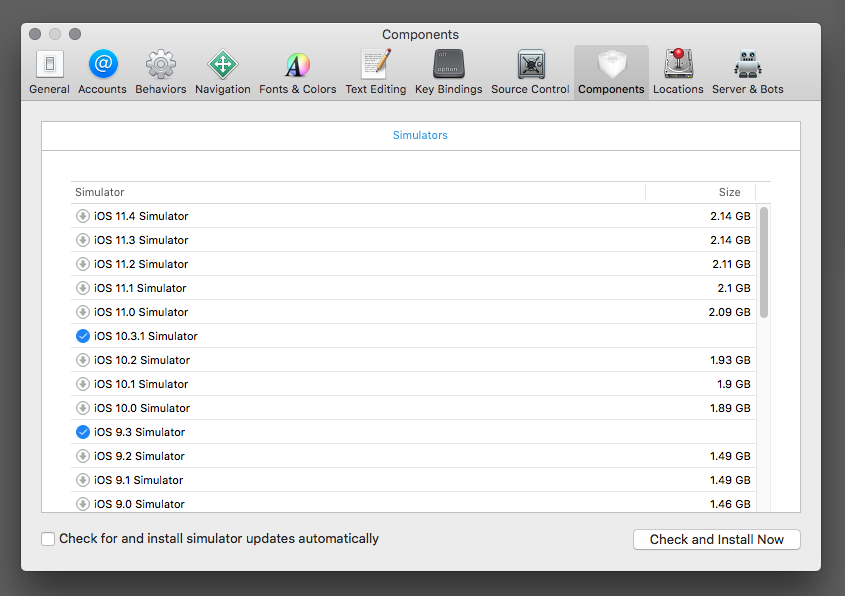The width and height of the screenshot is (845, 596).
Task: Download iOS 9.0 Simulator
Action: [82, 504]
